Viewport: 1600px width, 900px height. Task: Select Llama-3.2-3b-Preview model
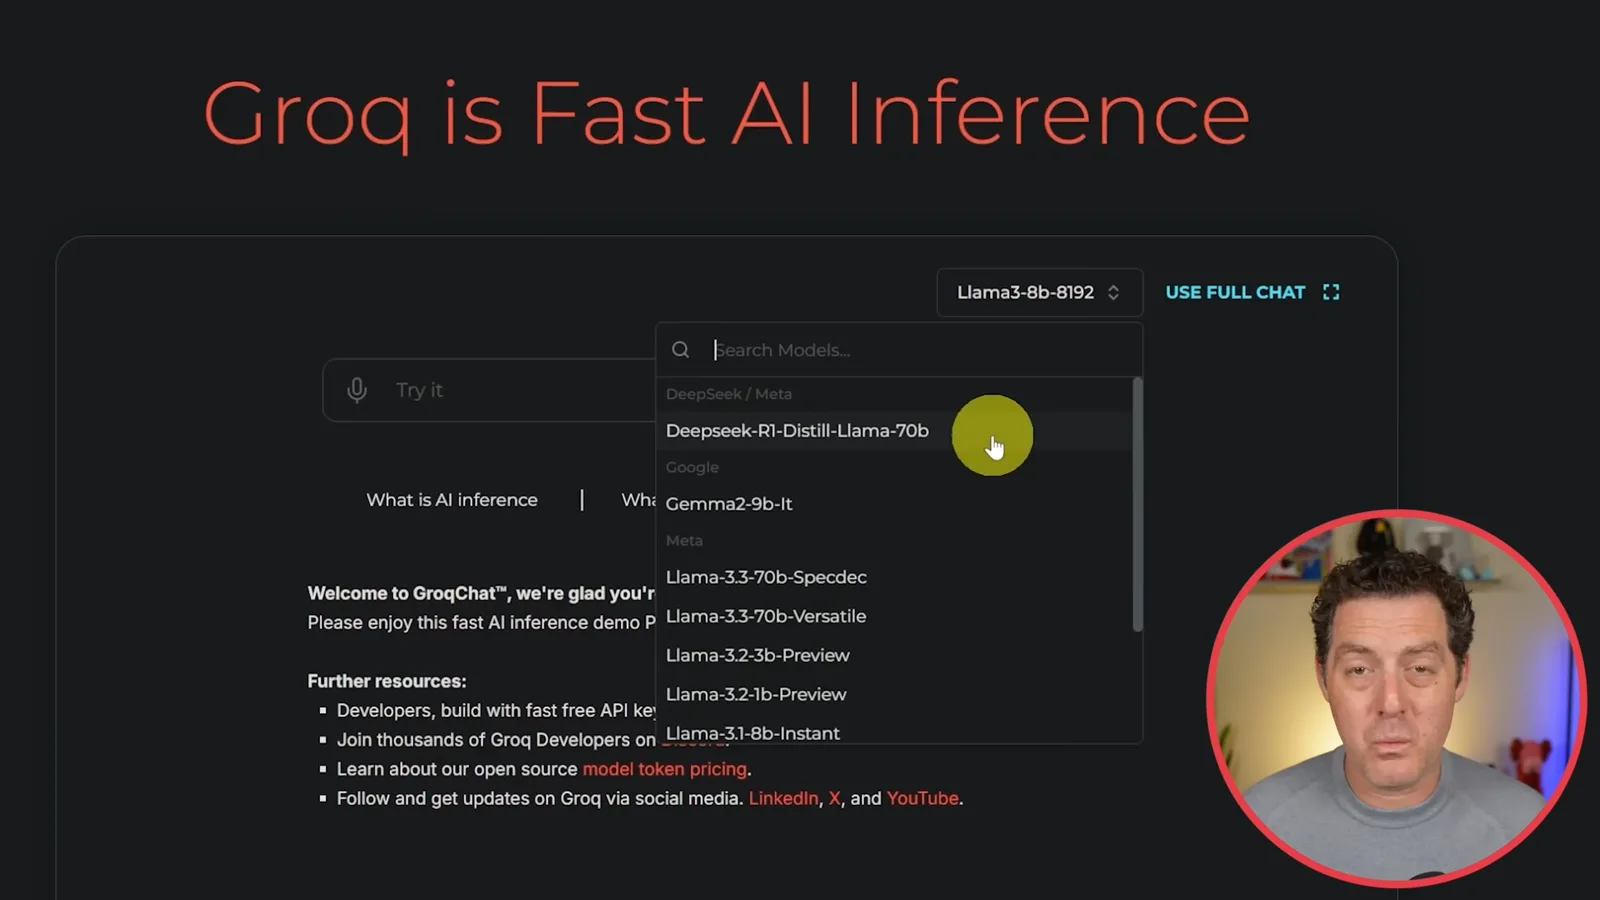click(895, 655)
